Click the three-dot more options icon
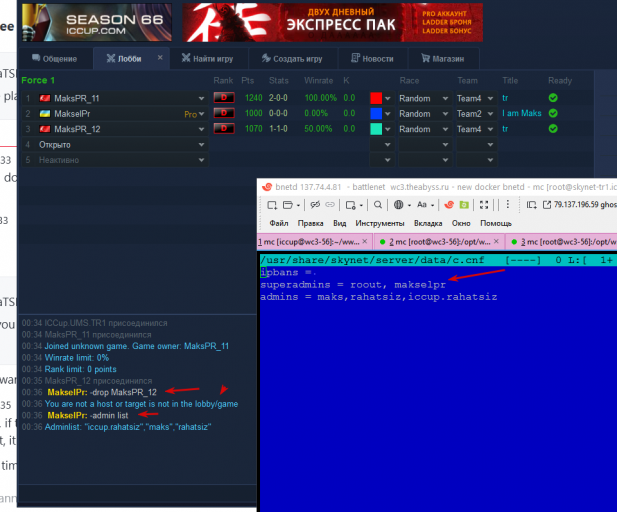Viewport: 617px width, 512px height. 508,204
